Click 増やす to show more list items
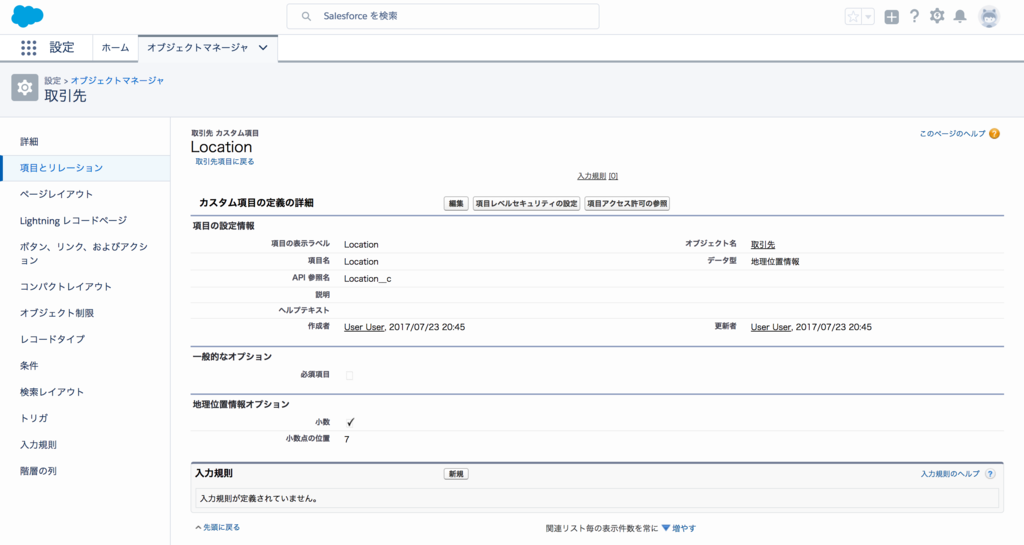Screen dimensions: 1024x545 (684, 529)
